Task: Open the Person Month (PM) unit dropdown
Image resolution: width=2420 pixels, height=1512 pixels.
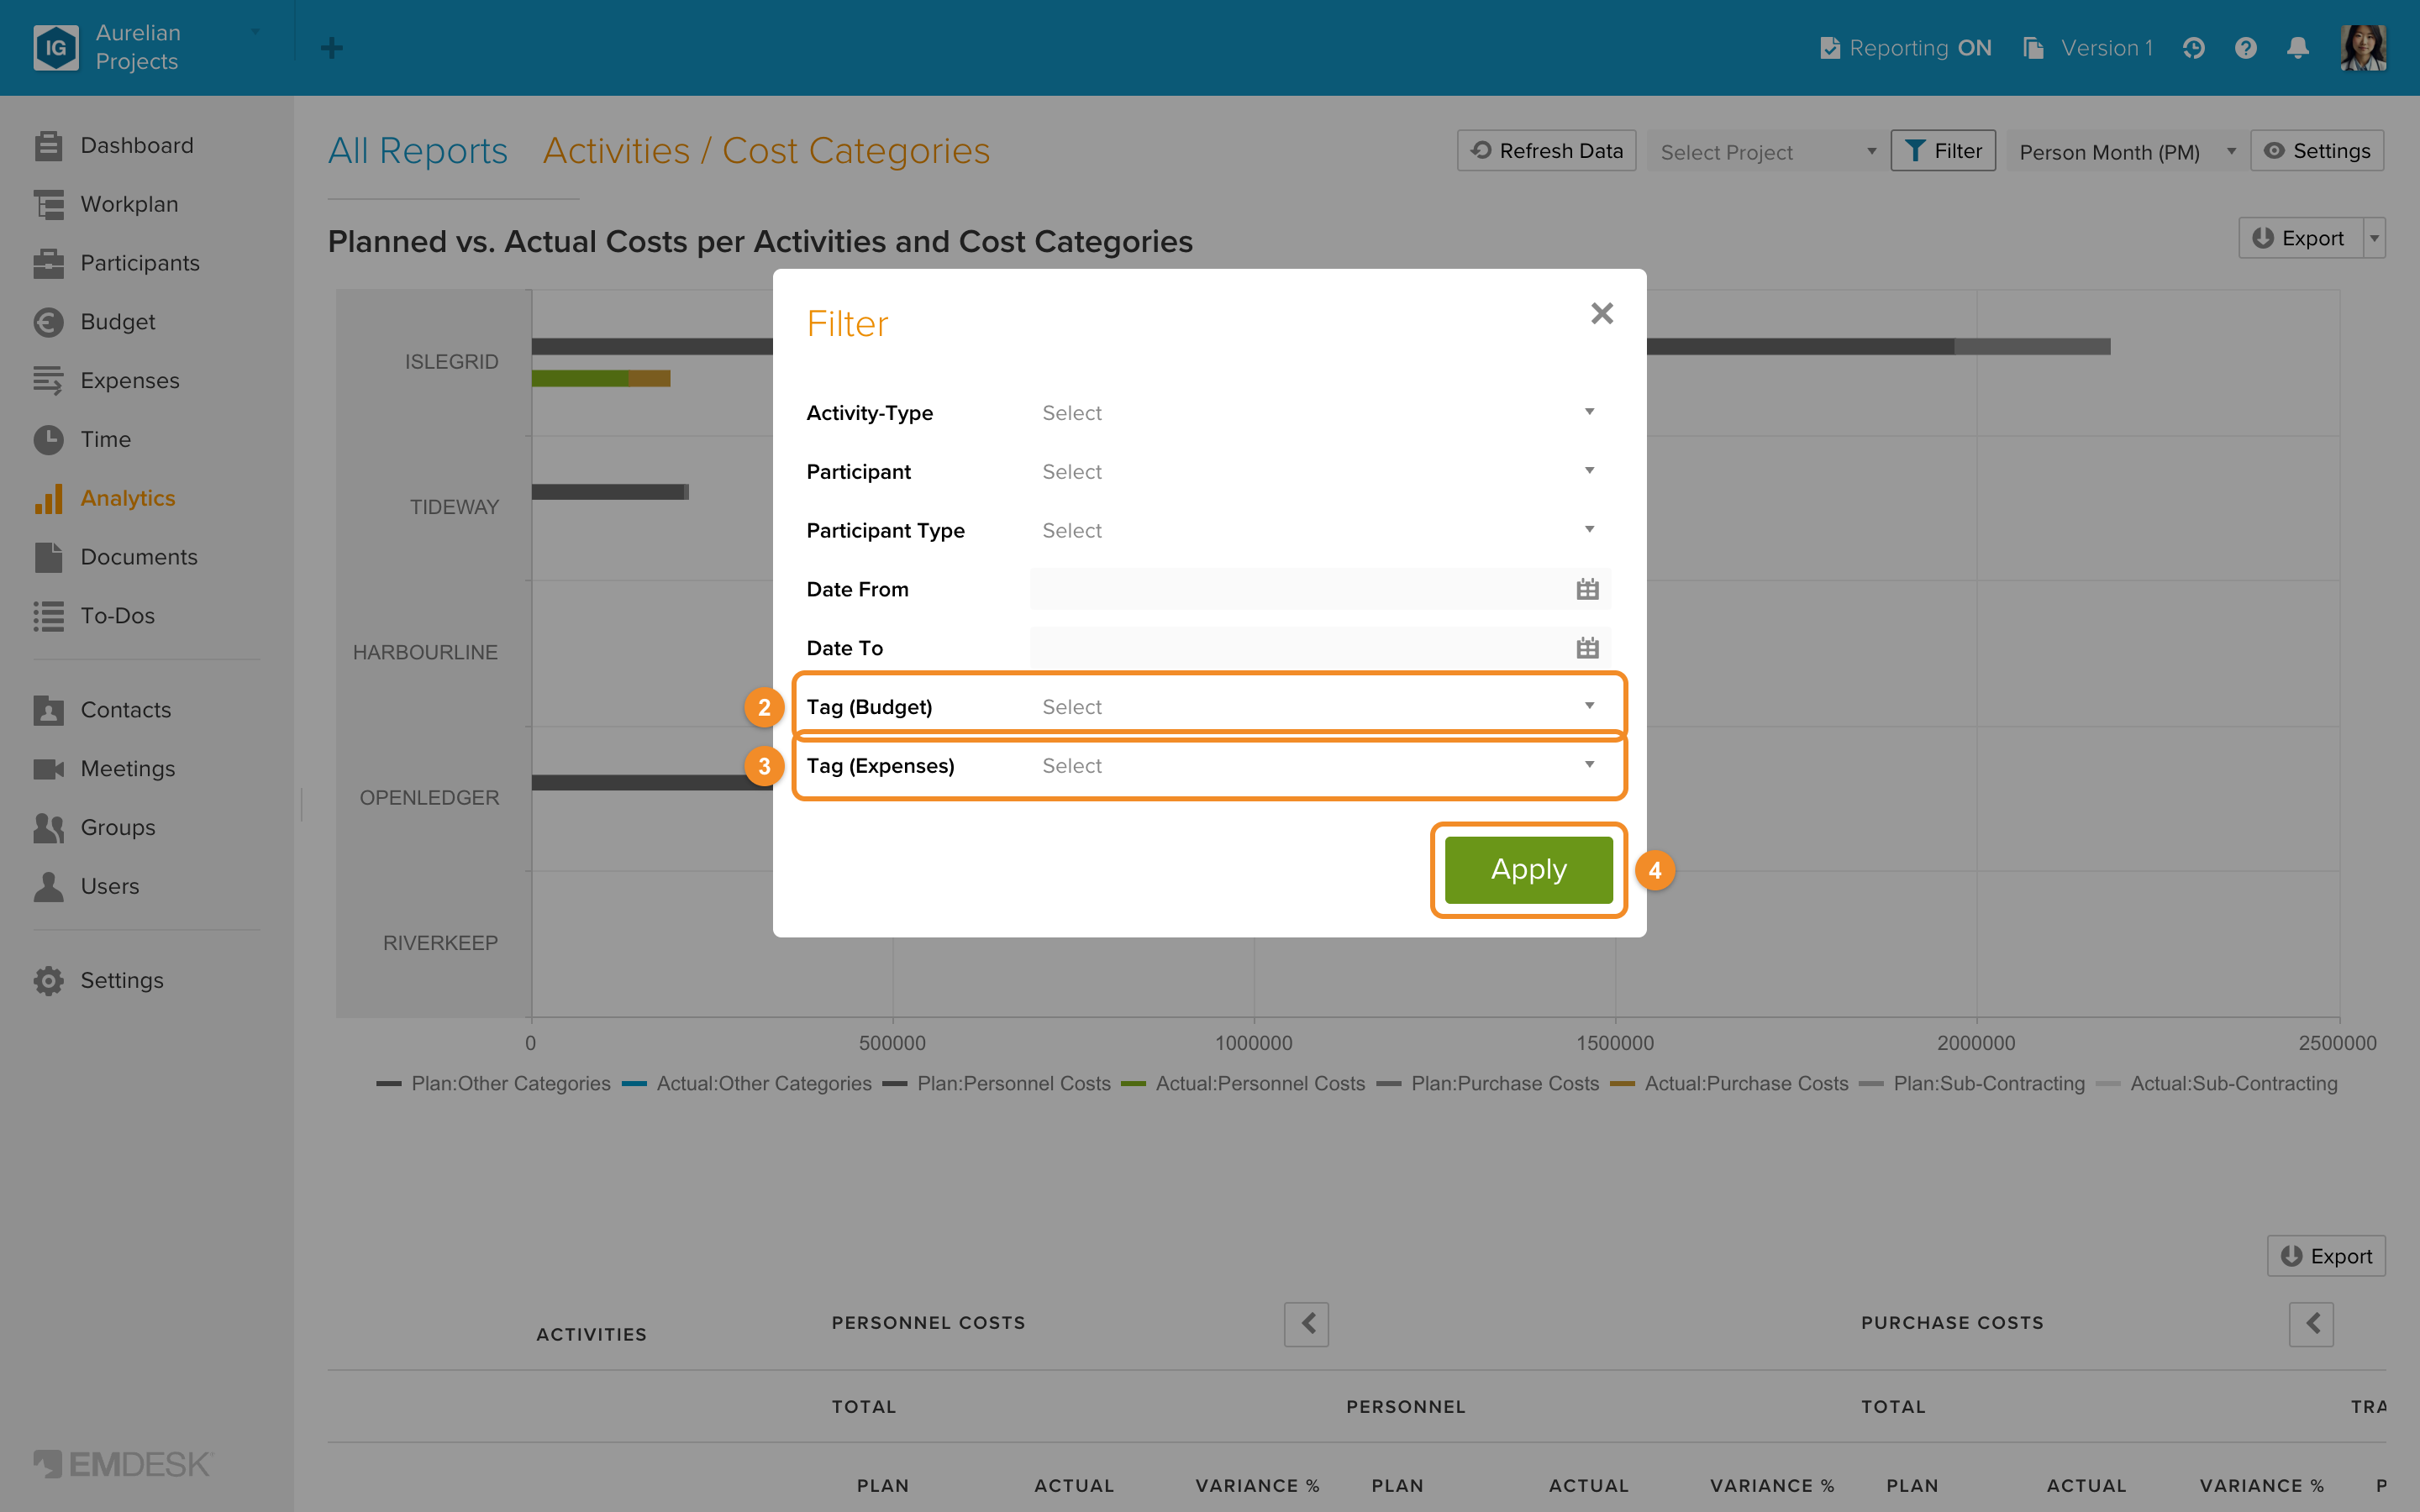Action: (2125, 151)
